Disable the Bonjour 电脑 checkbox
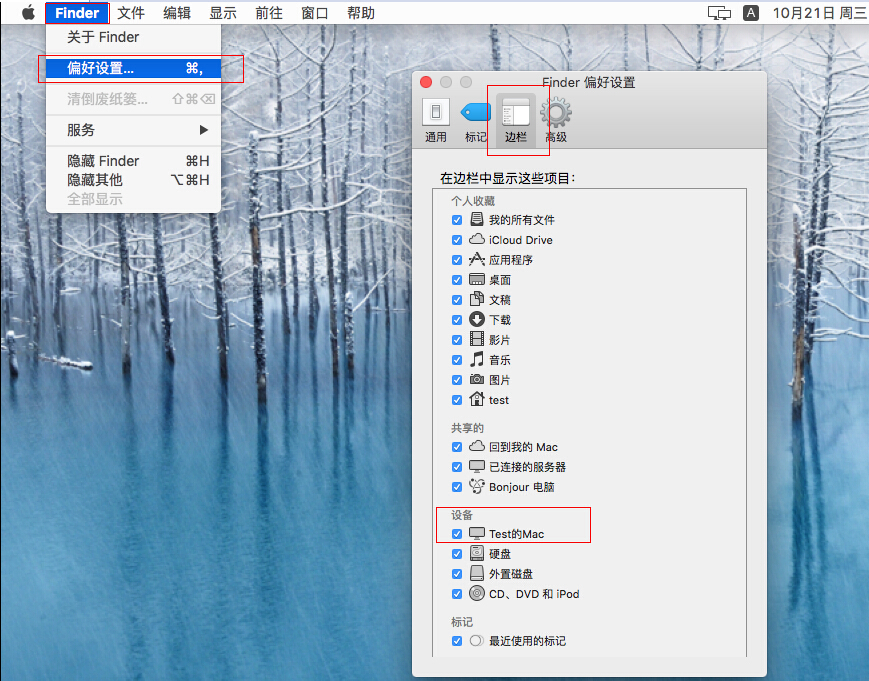The height and width of the screenshot is (681, 869). pyautogui.click(x=457, y=487)
